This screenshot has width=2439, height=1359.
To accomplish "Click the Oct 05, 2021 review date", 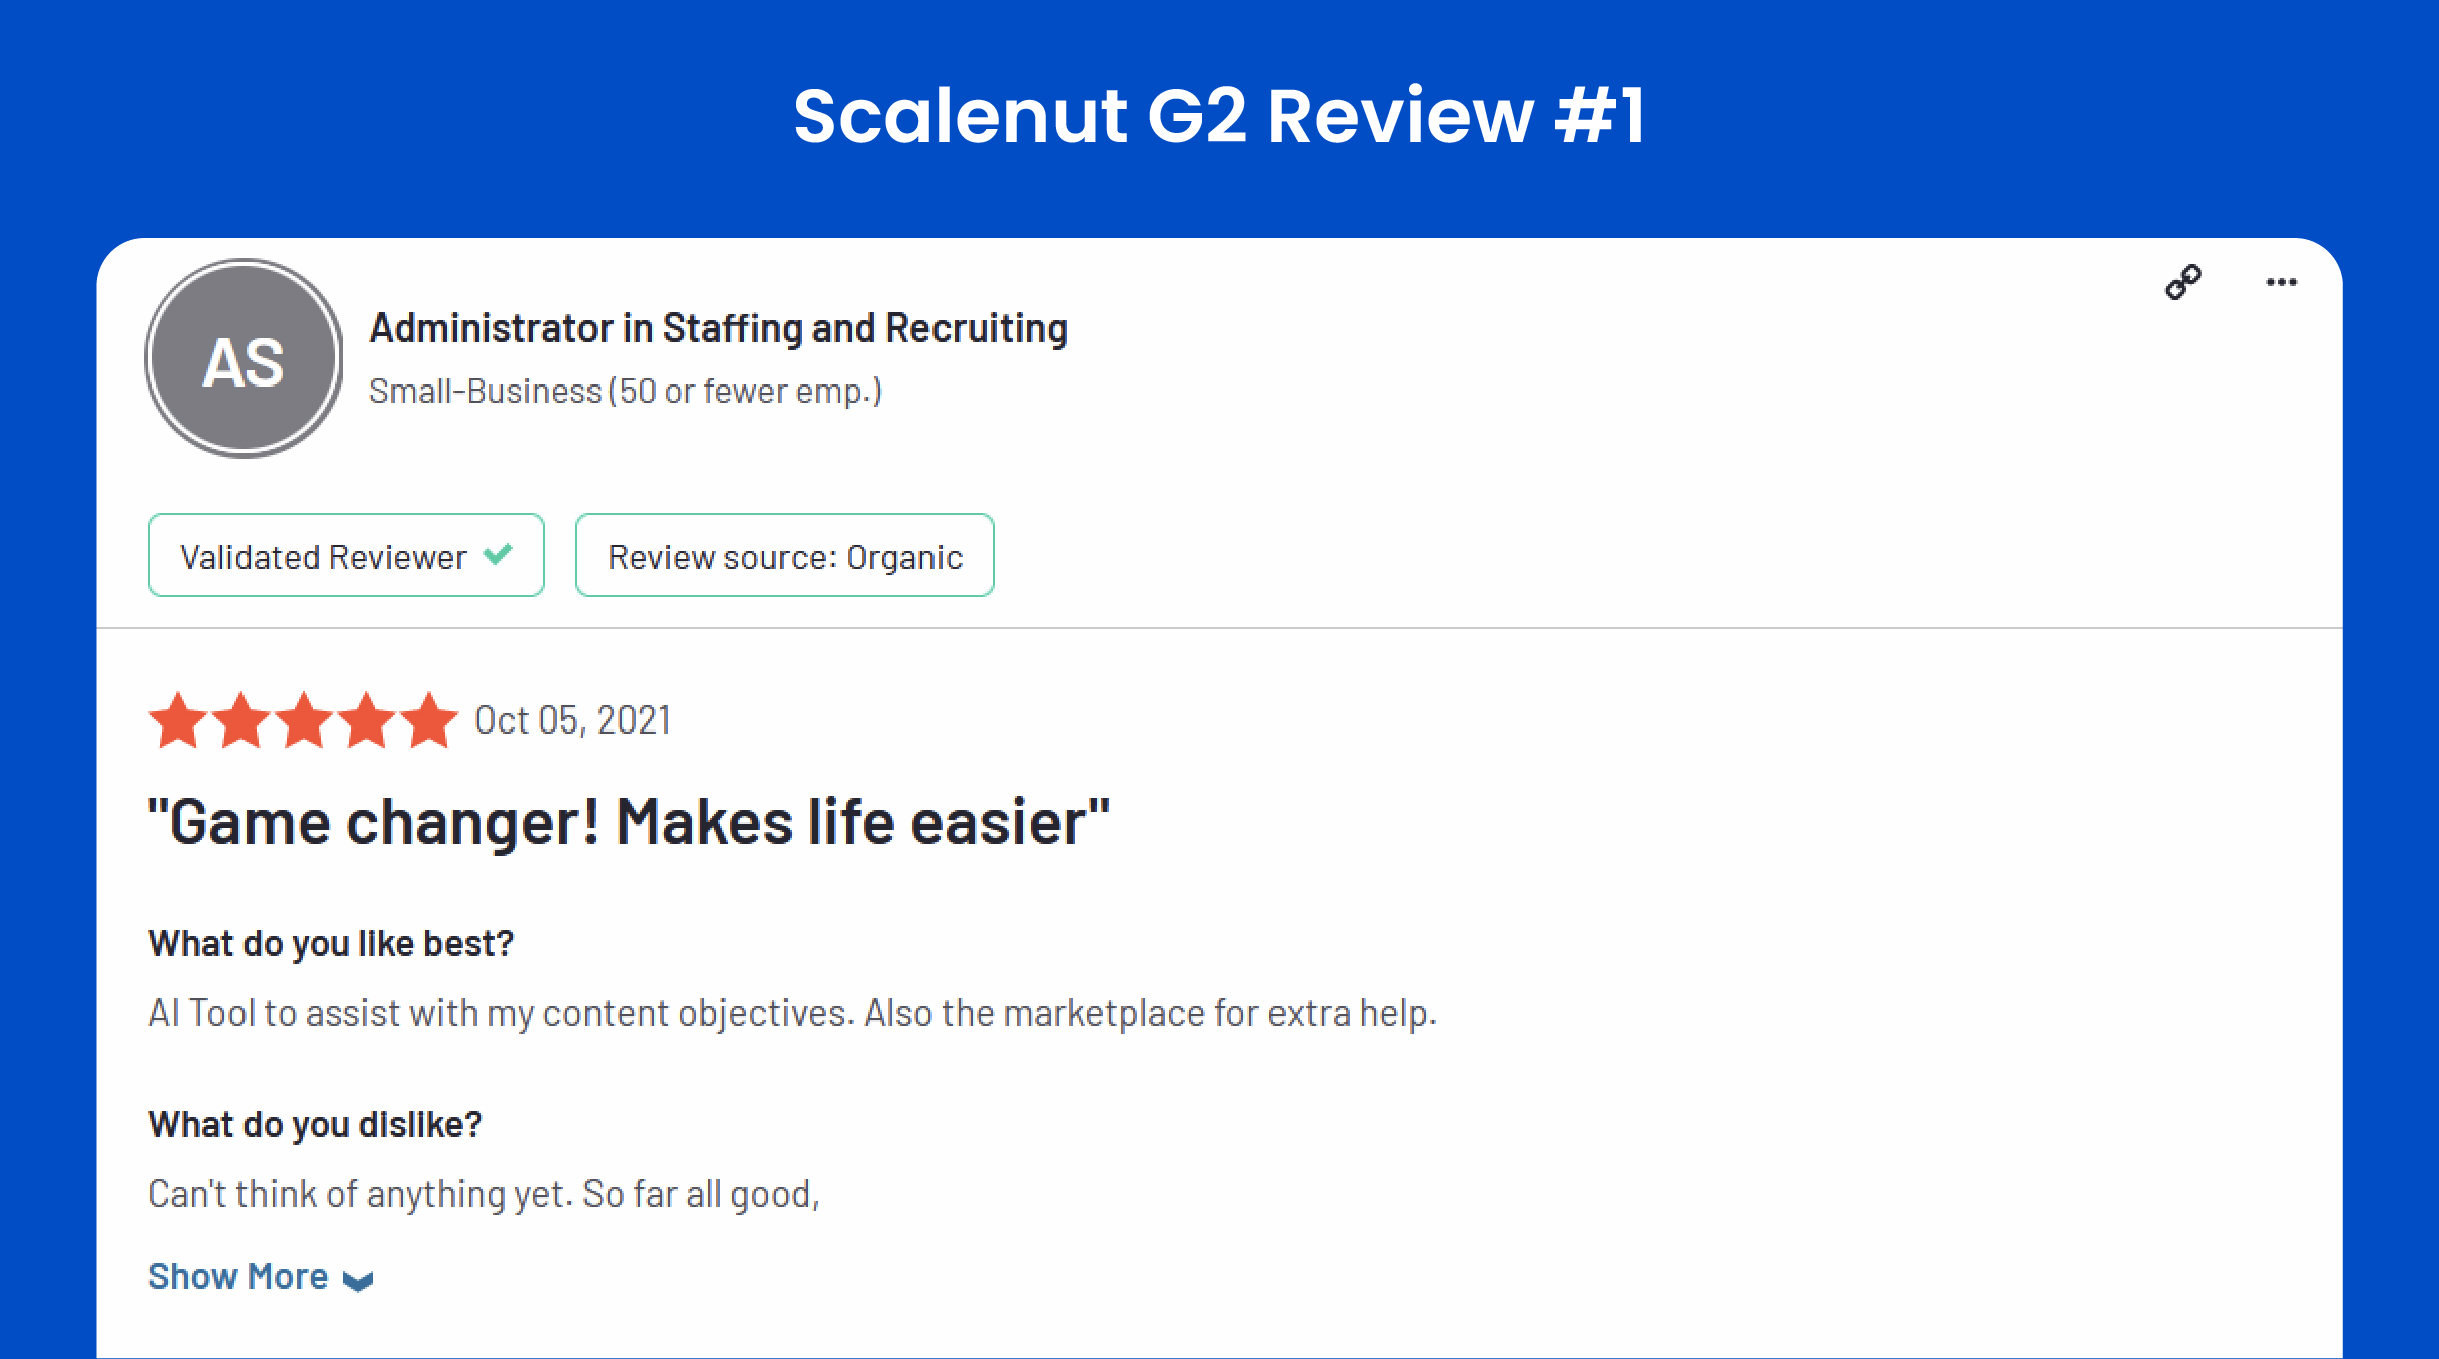I will 572,720.
